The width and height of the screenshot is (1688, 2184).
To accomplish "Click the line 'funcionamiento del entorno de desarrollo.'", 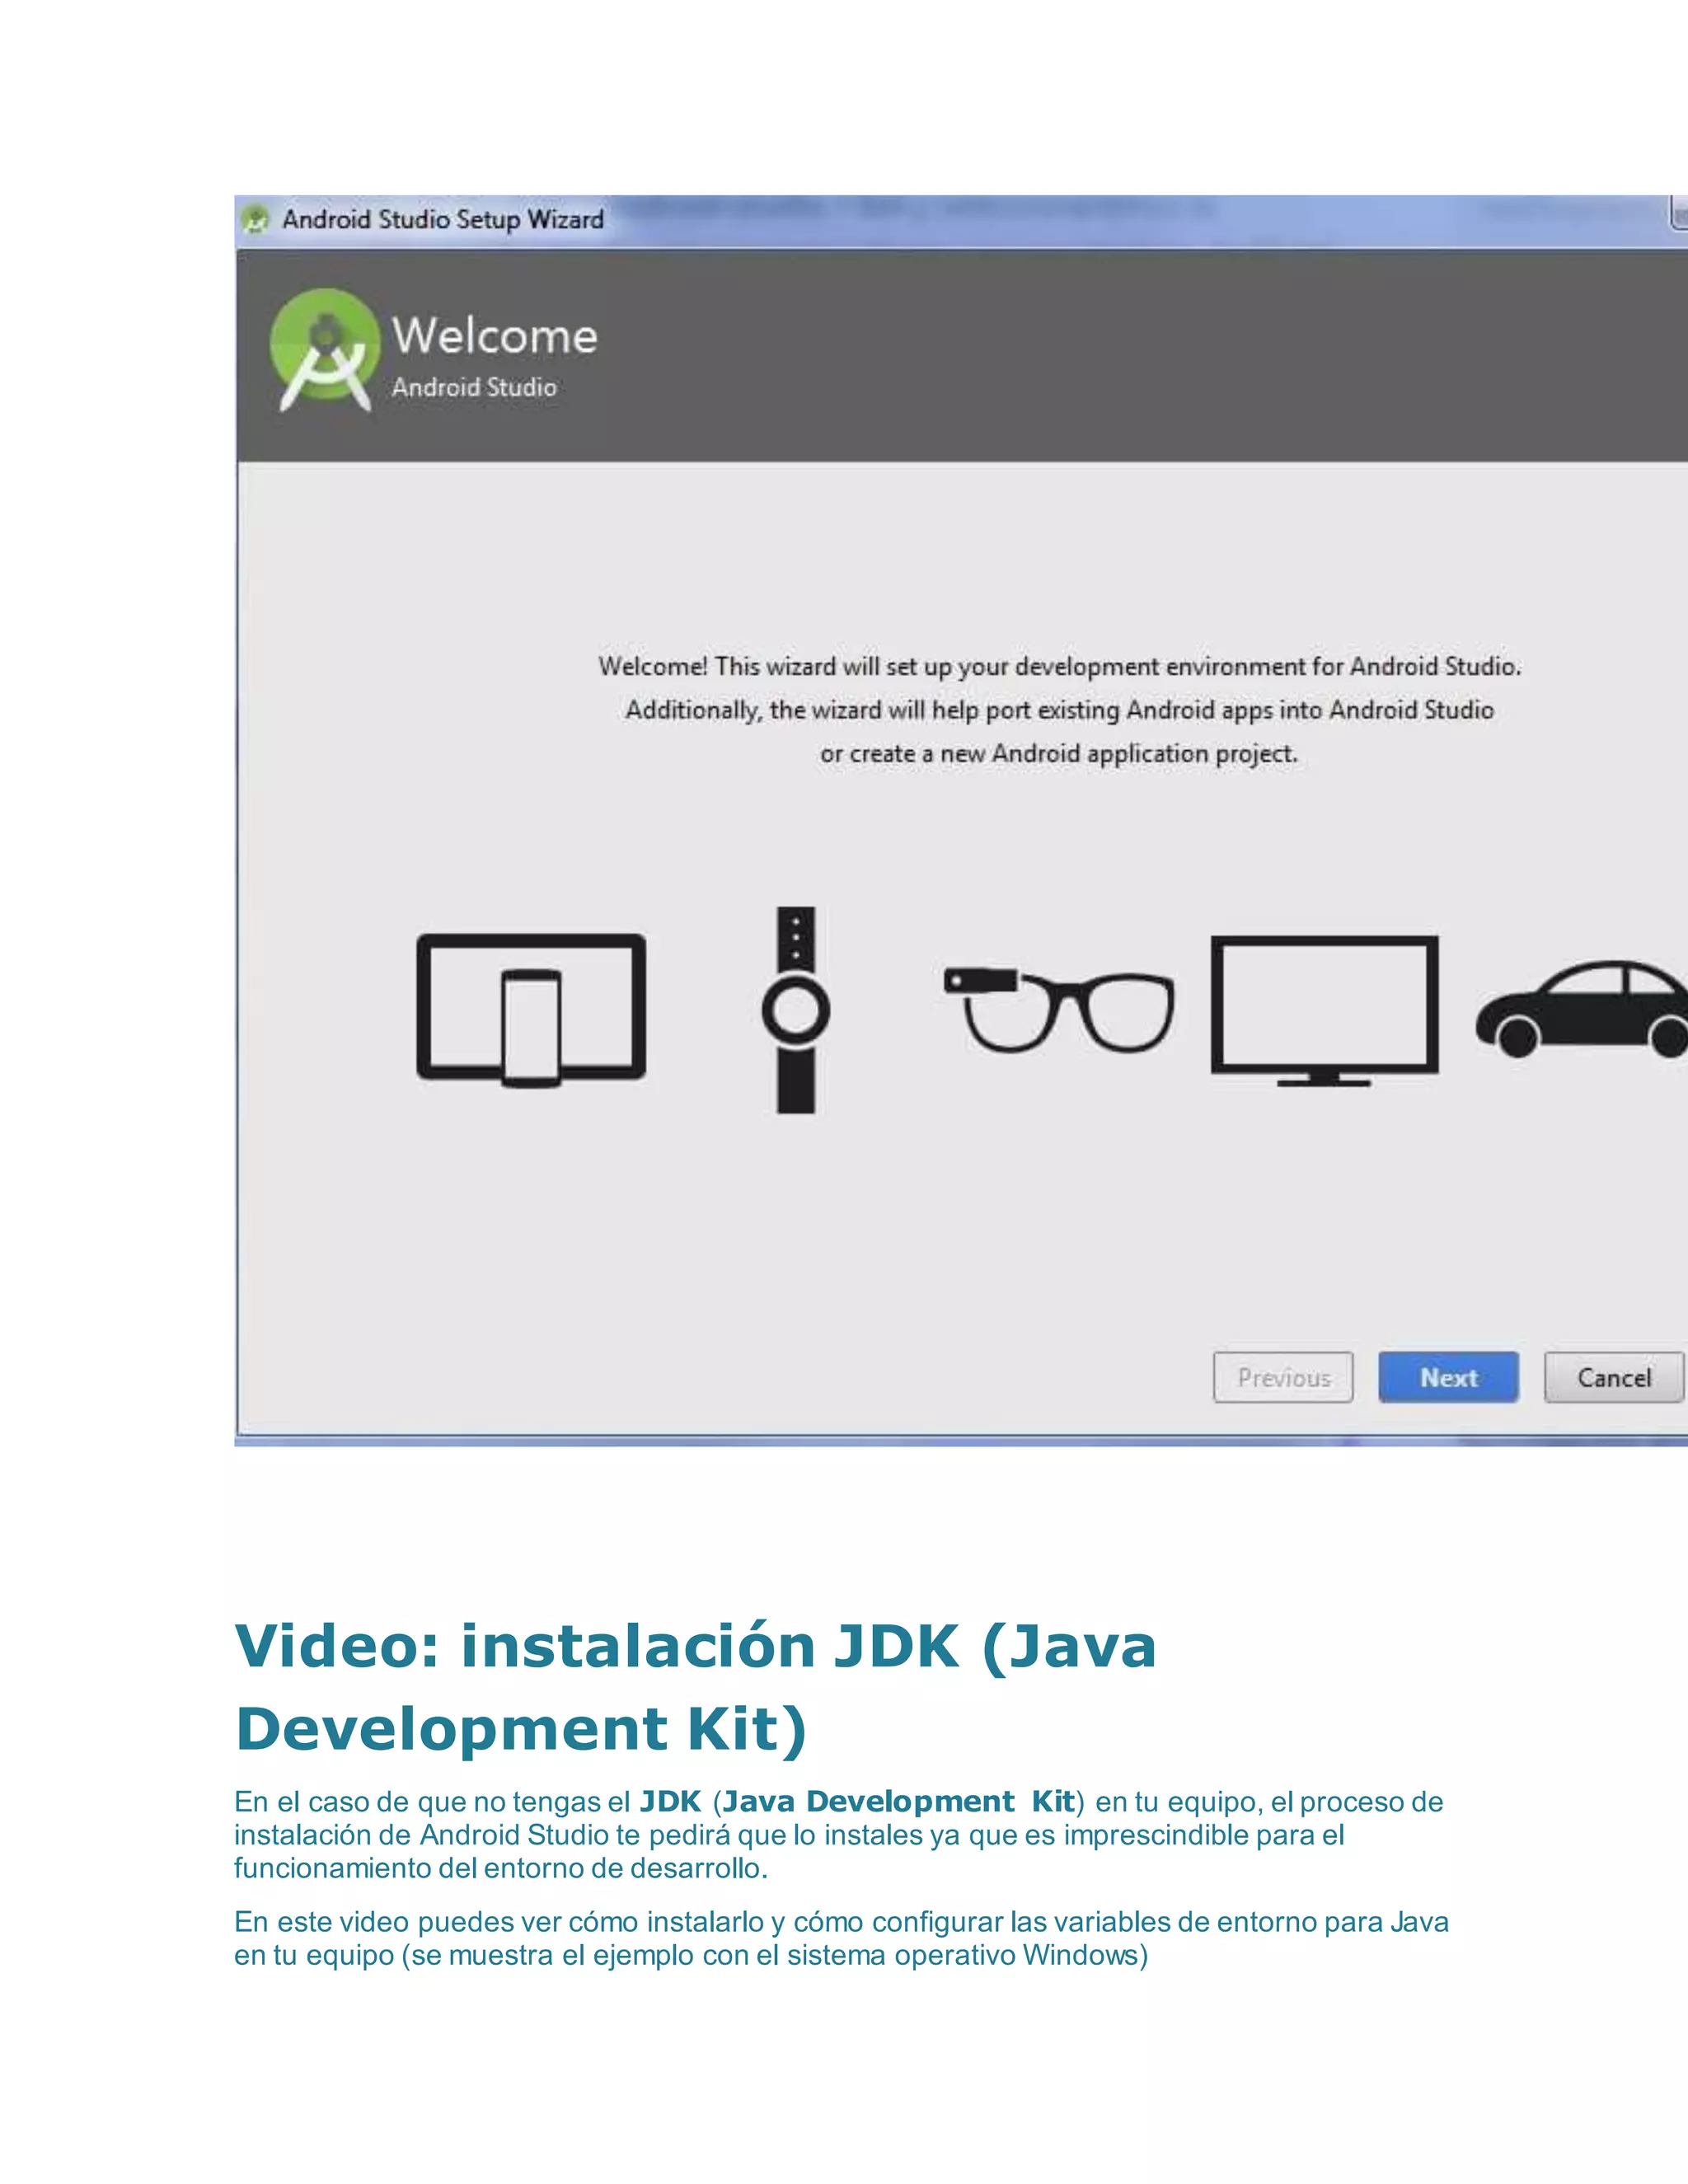I will click(x=501, y=1868).
